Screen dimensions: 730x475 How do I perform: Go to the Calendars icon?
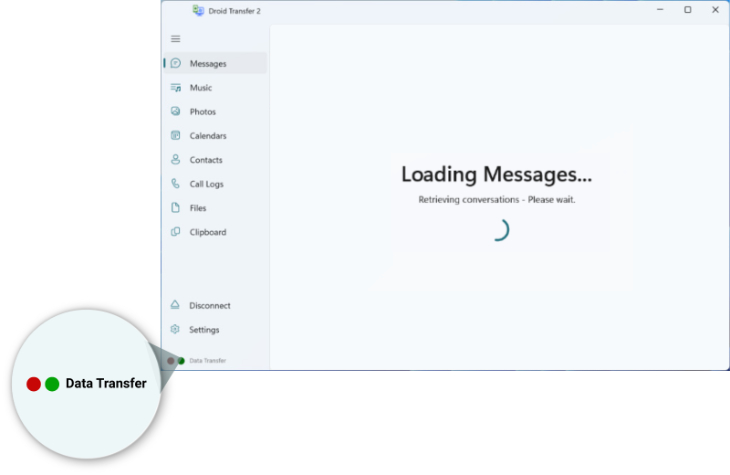(x=176, y=136)
